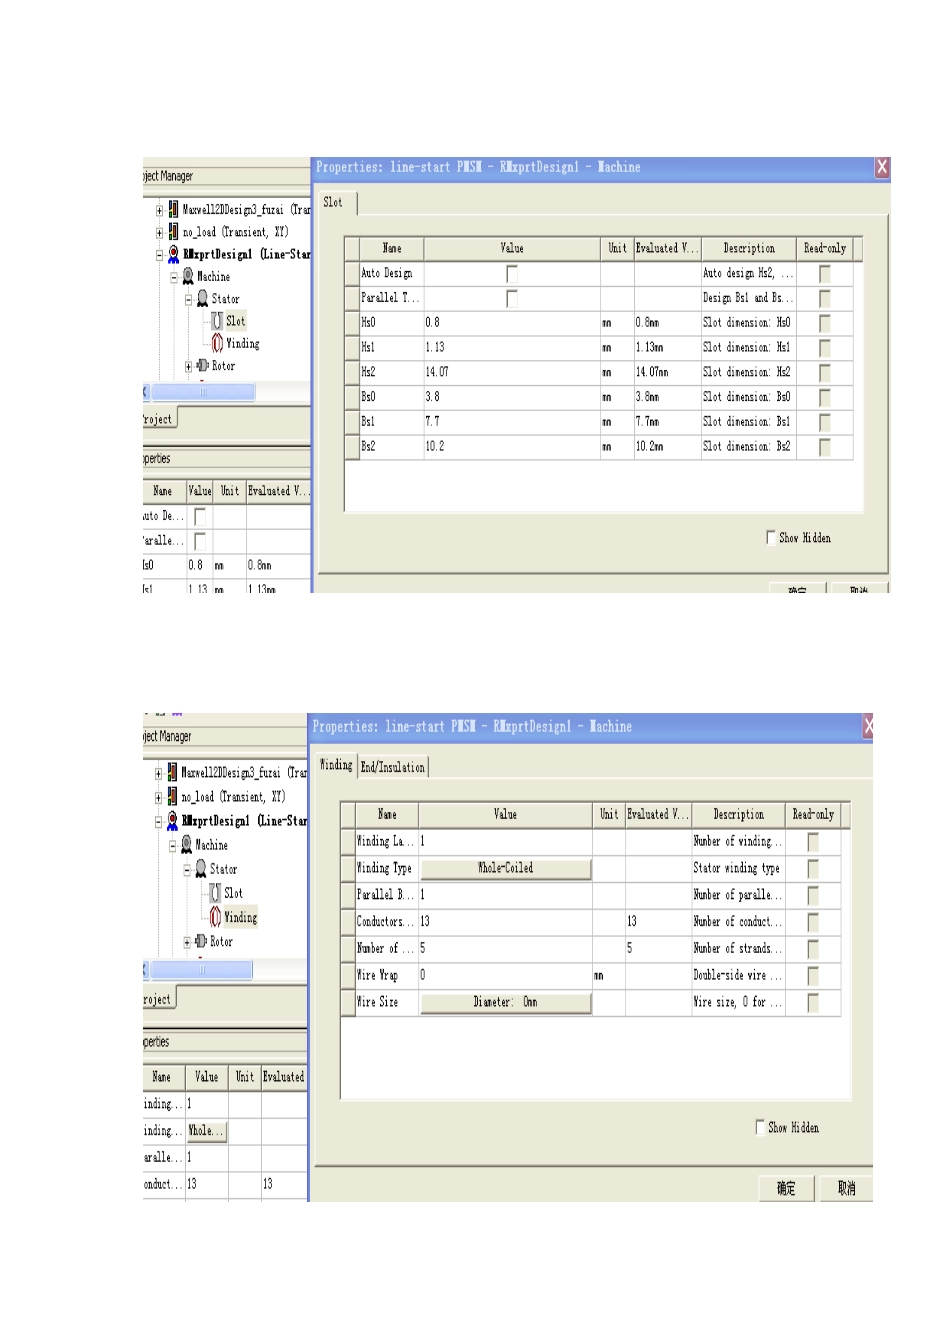Click Winding node icon in Winding screenshot tree
The width and height of the screenshot is (950, 1344).
[215, 917]
